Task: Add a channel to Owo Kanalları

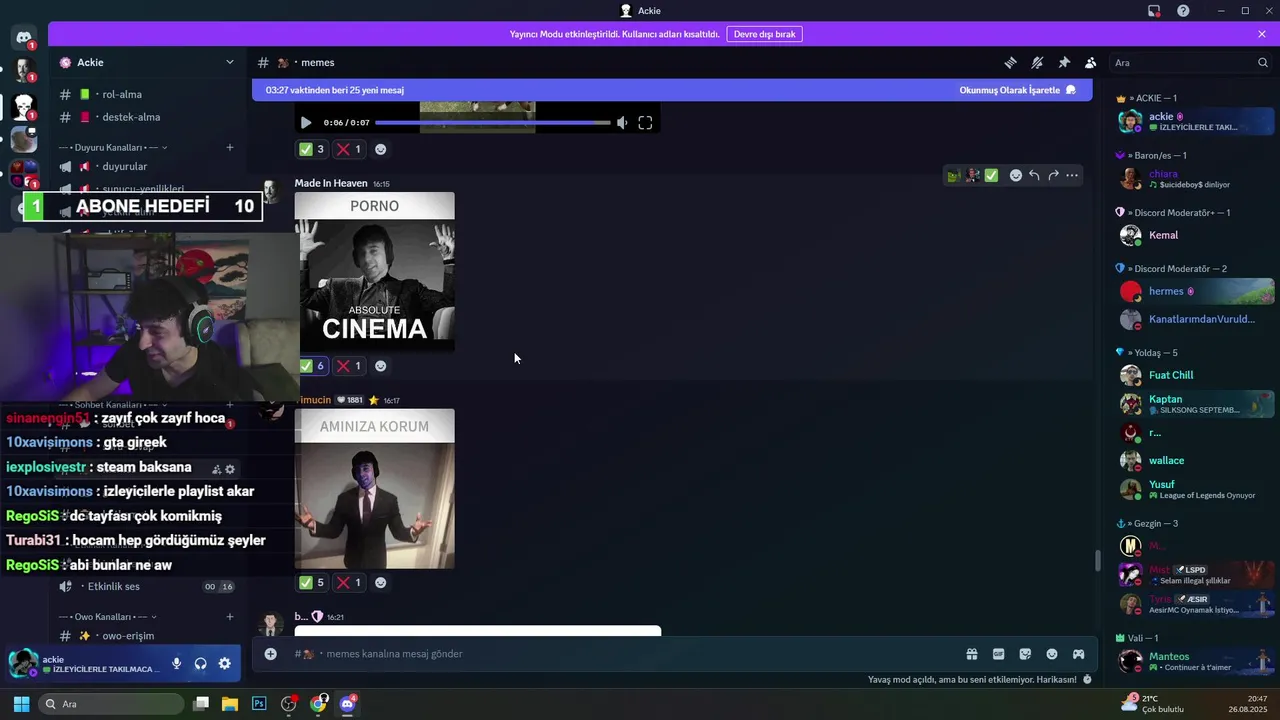Action: 229,617
